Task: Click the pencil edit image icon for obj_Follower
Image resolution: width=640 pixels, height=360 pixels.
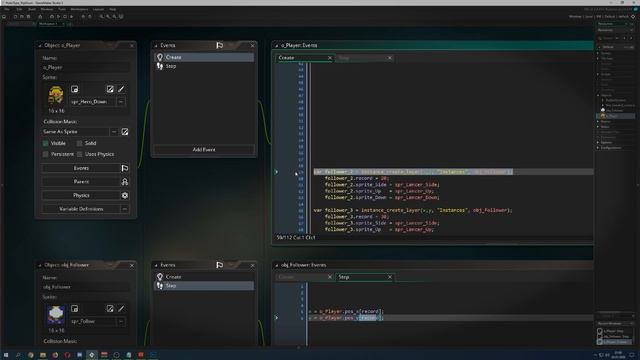Action: click(121, 309)
